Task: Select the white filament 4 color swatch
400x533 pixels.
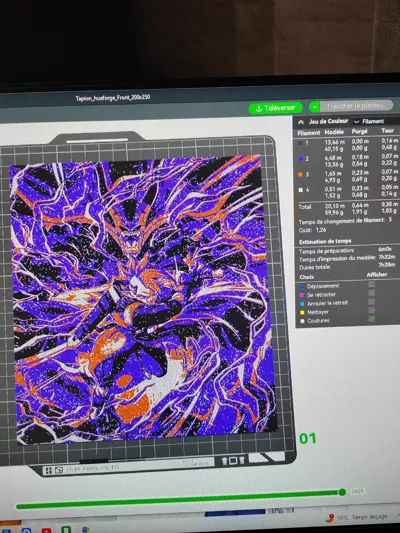Action: click(300, 190)
